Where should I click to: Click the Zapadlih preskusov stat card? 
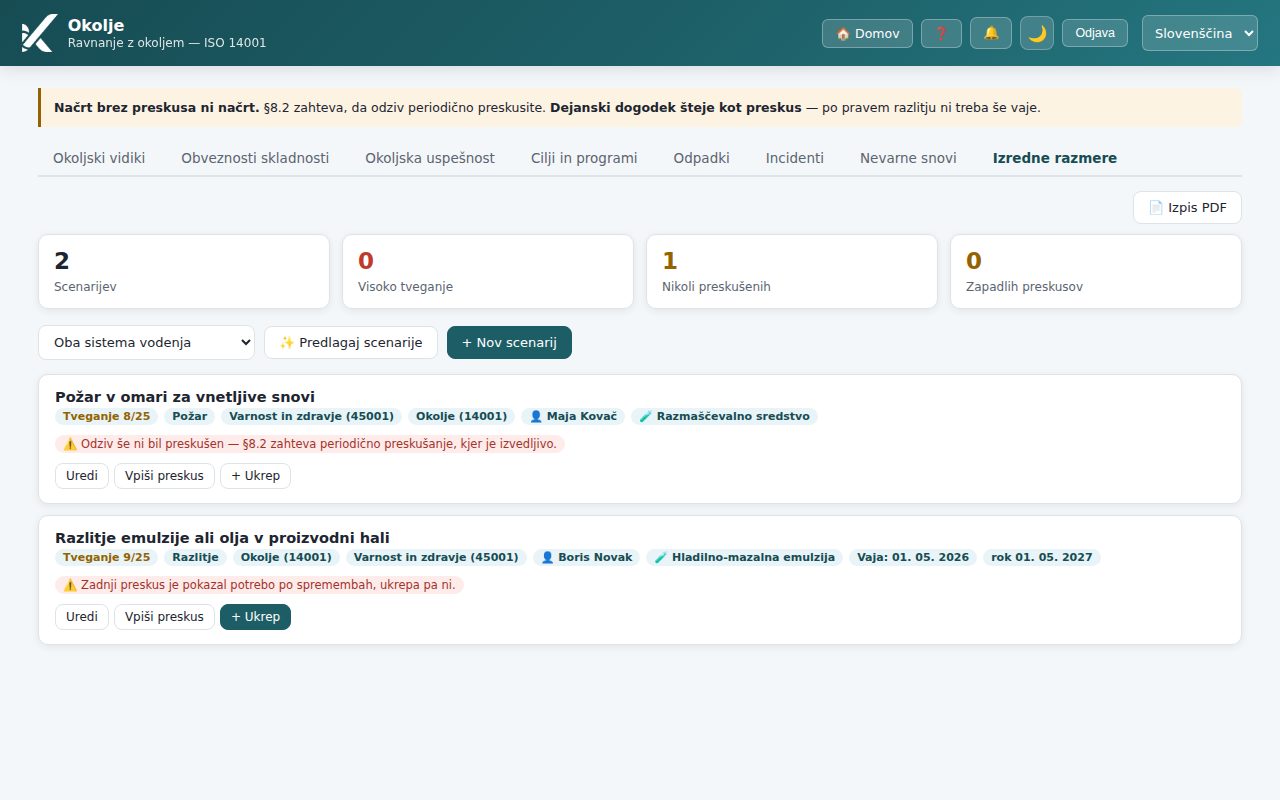1096,272
